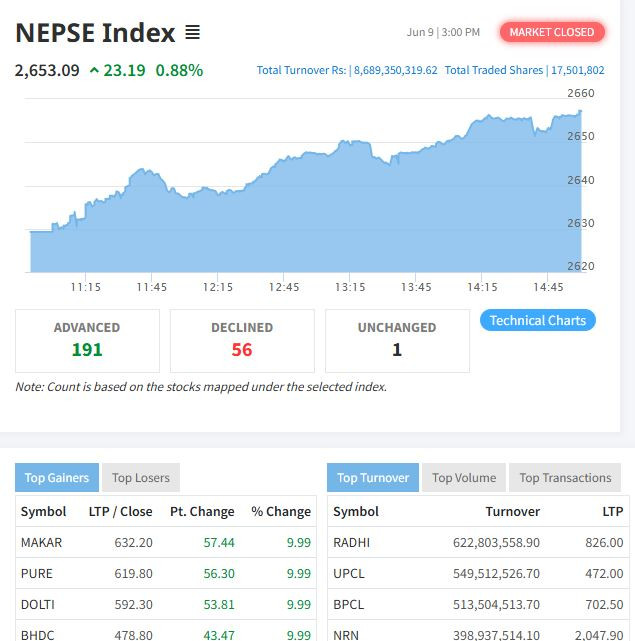635x641 pixels.
Task: Open the RADHI stock in turnover table
Action: 351,542
